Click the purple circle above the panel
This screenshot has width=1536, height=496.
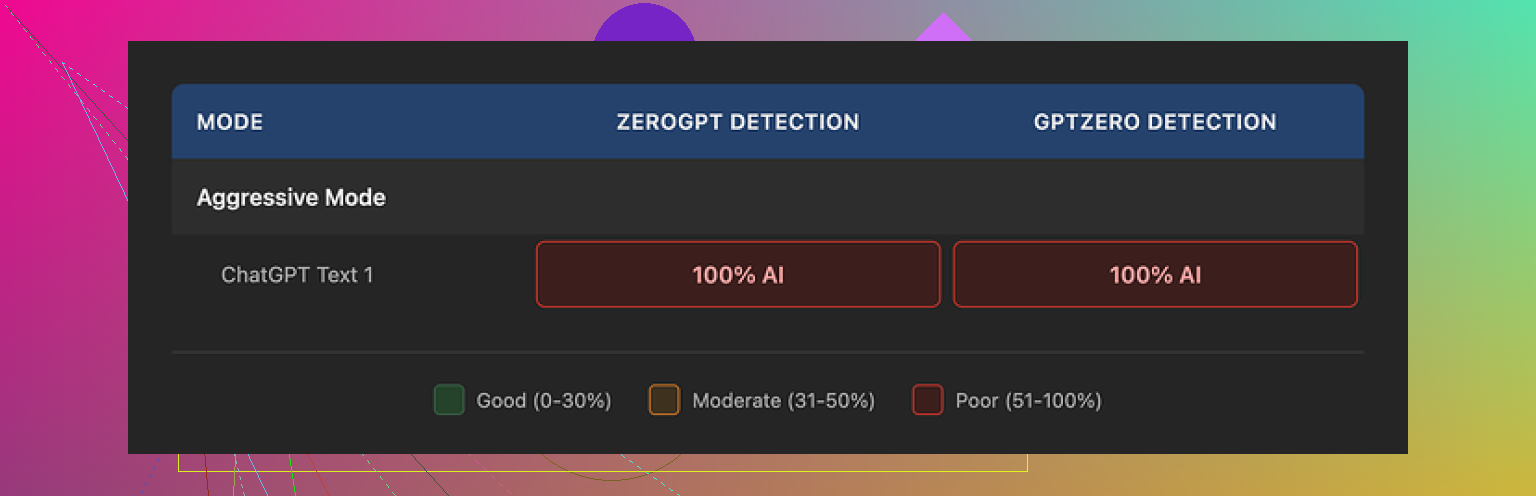point(644,24)
